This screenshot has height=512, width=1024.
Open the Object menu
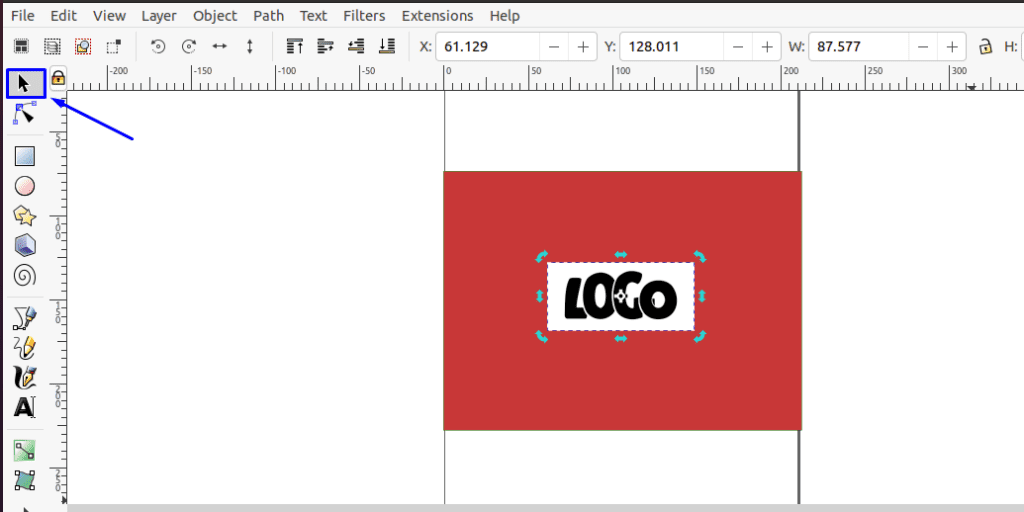click(215, 16)
